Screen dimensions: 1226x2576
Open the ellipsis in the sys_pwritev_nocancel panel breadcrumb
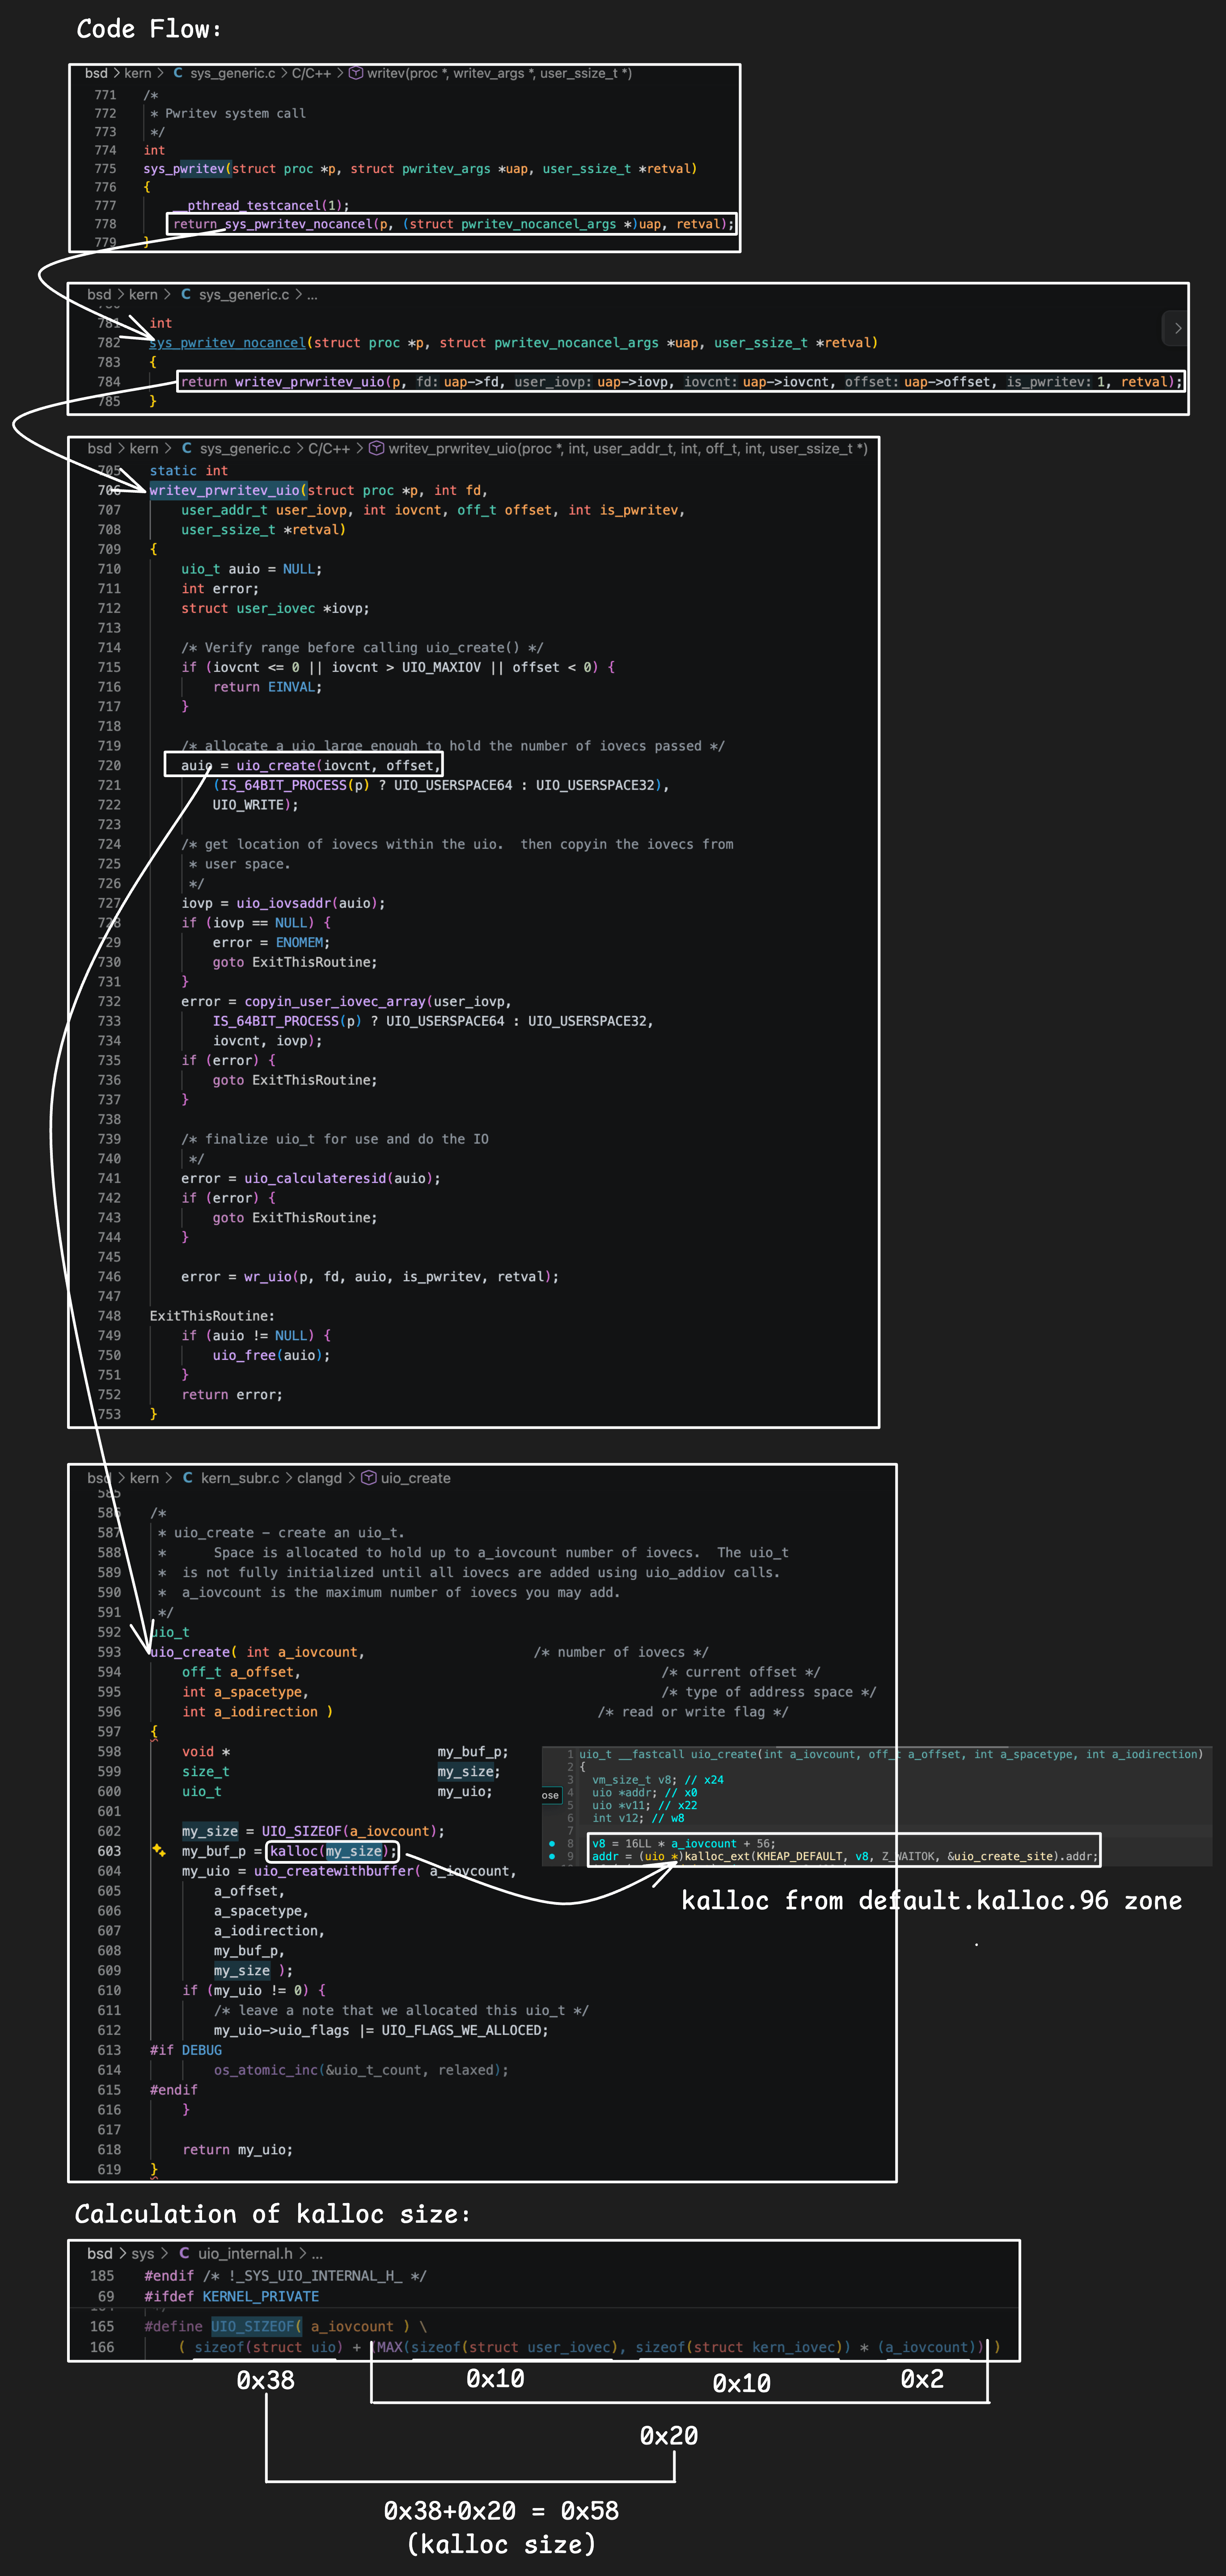coord(312,295)
